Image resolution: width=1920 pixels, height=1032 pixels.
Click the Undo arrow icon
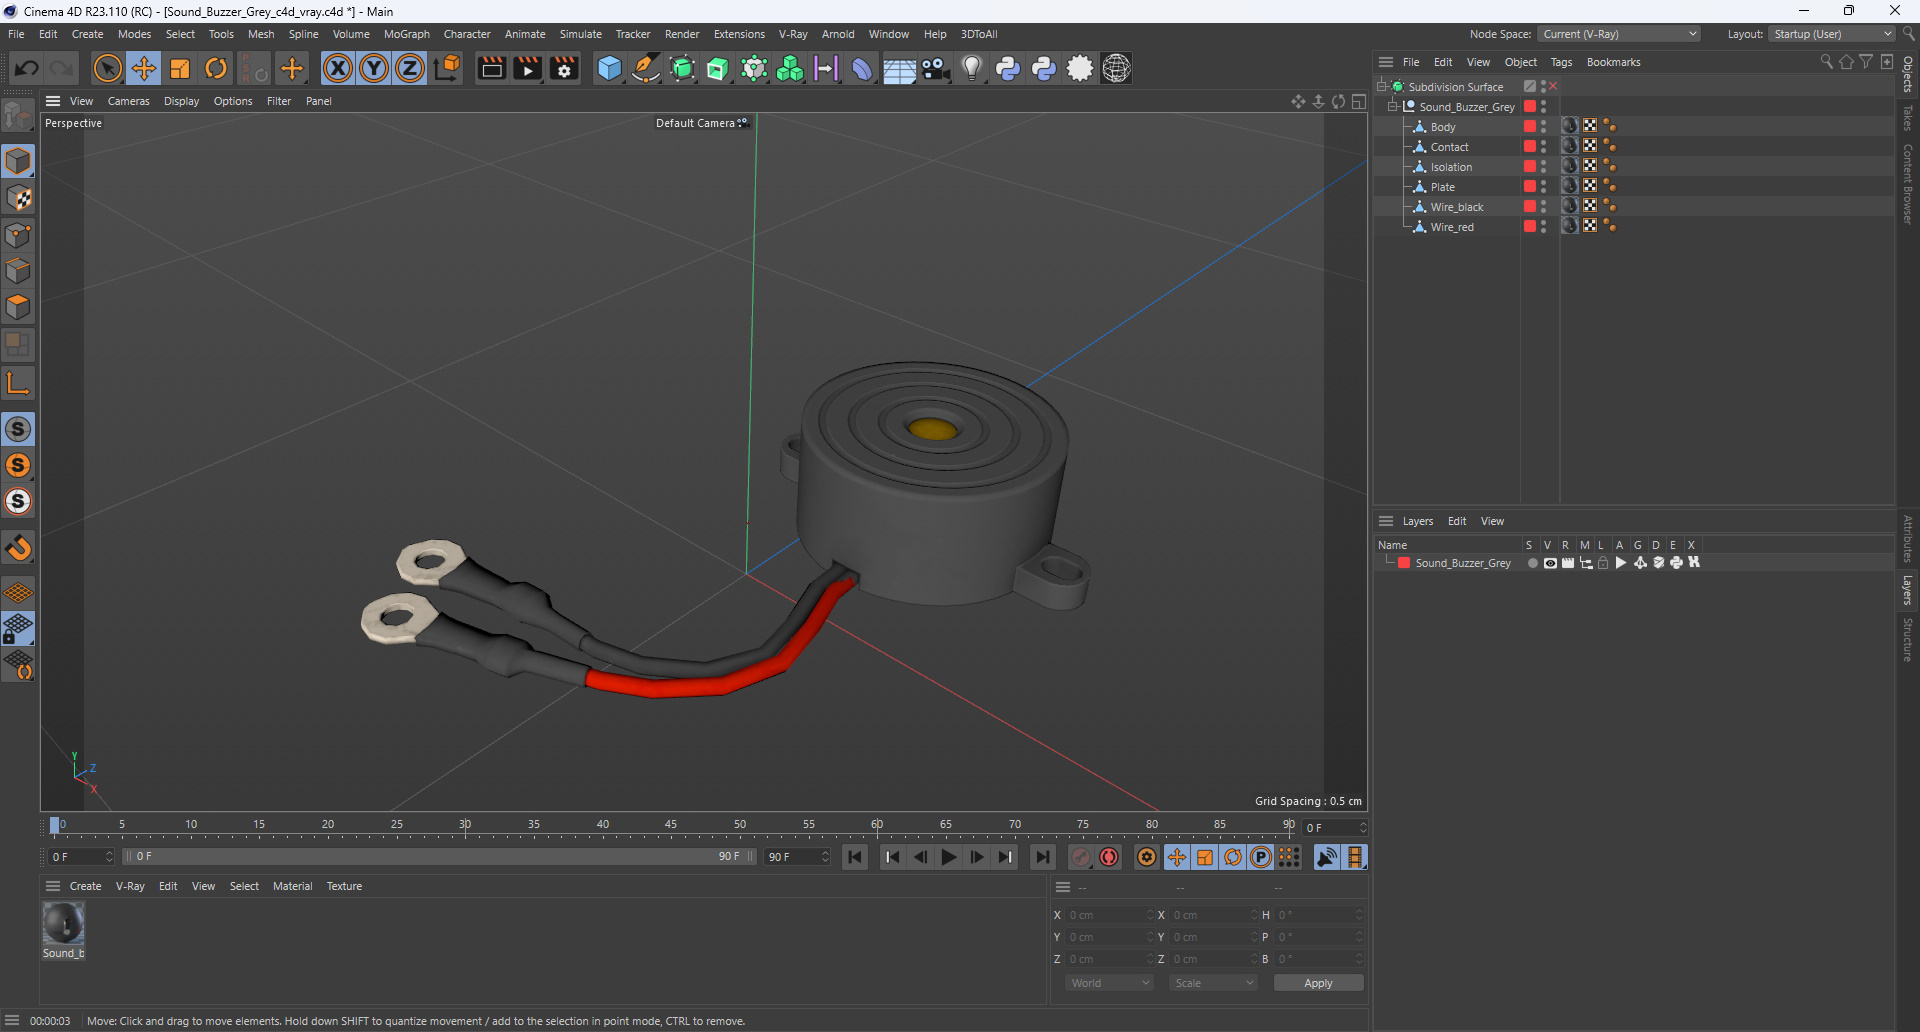pyautogui.click(x=27, y=68)
